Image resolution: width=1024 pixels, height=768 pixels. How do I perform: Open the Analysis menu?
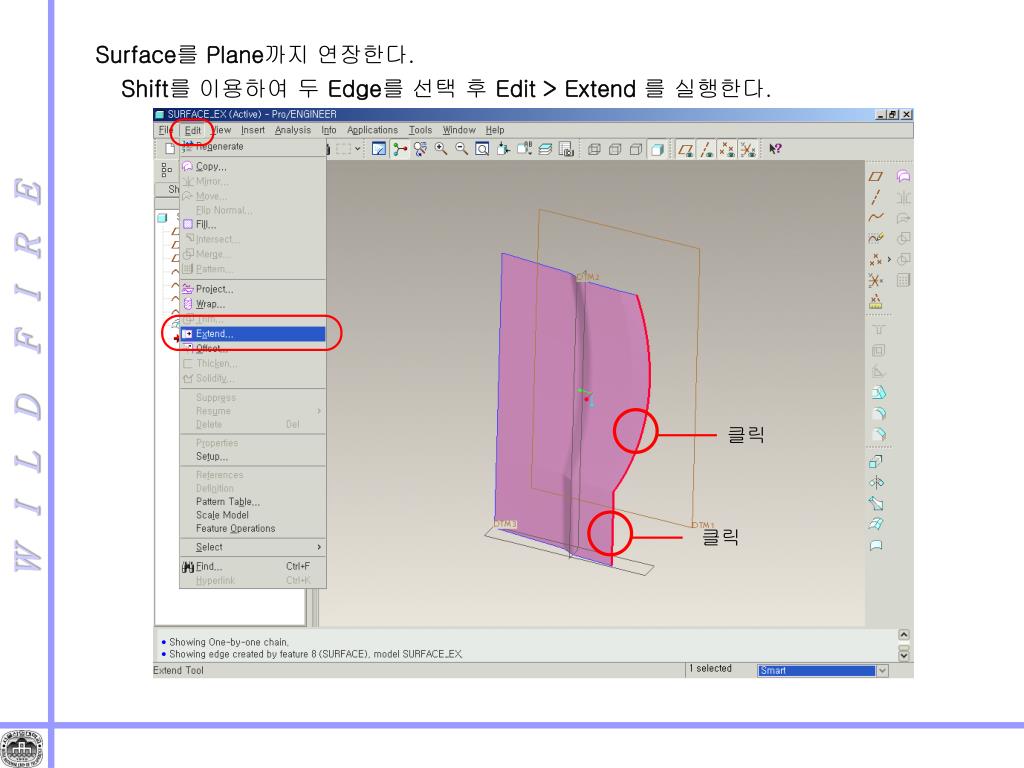293,130
